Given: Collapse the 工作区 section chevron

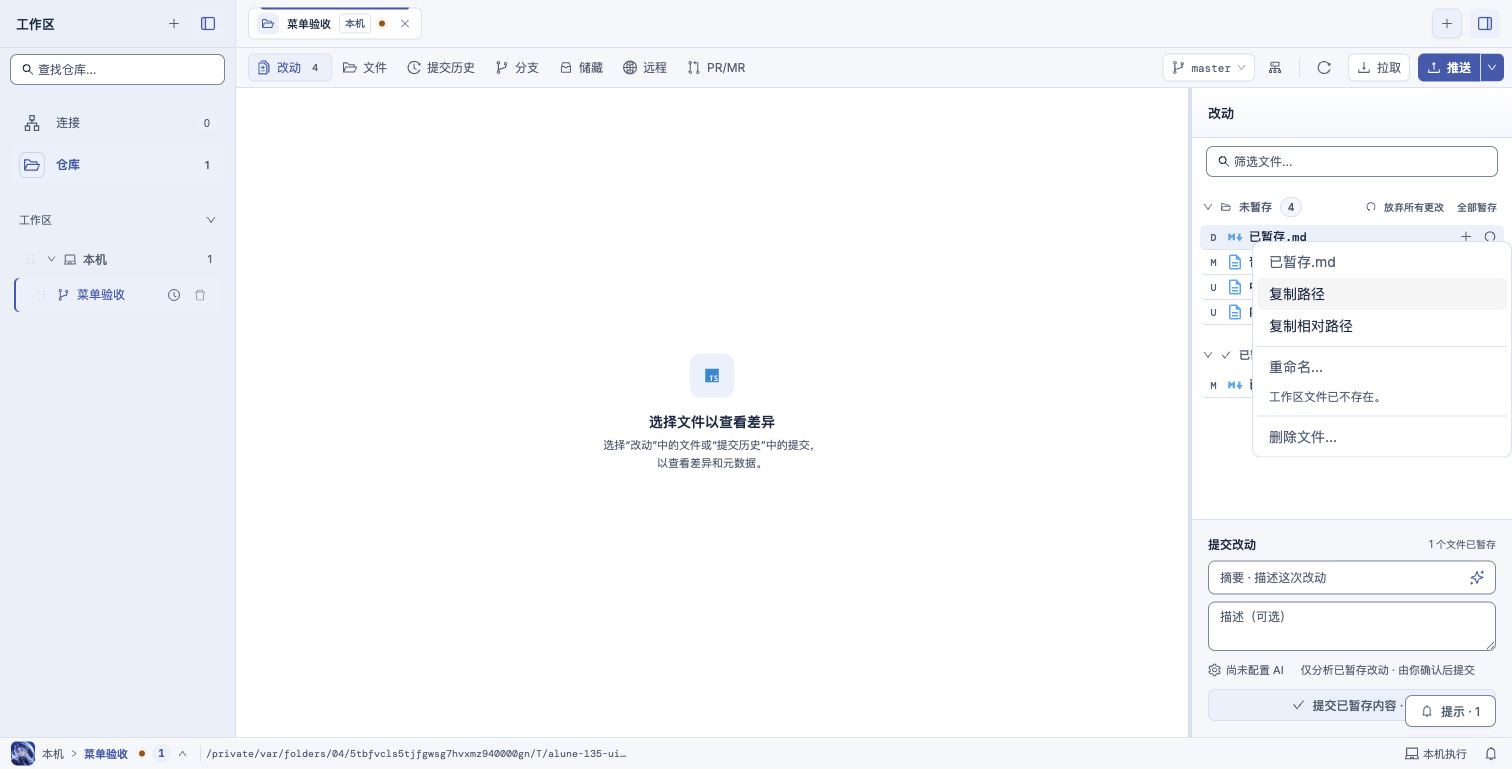Looking at the screenshot, I should [x=210, y=220].
